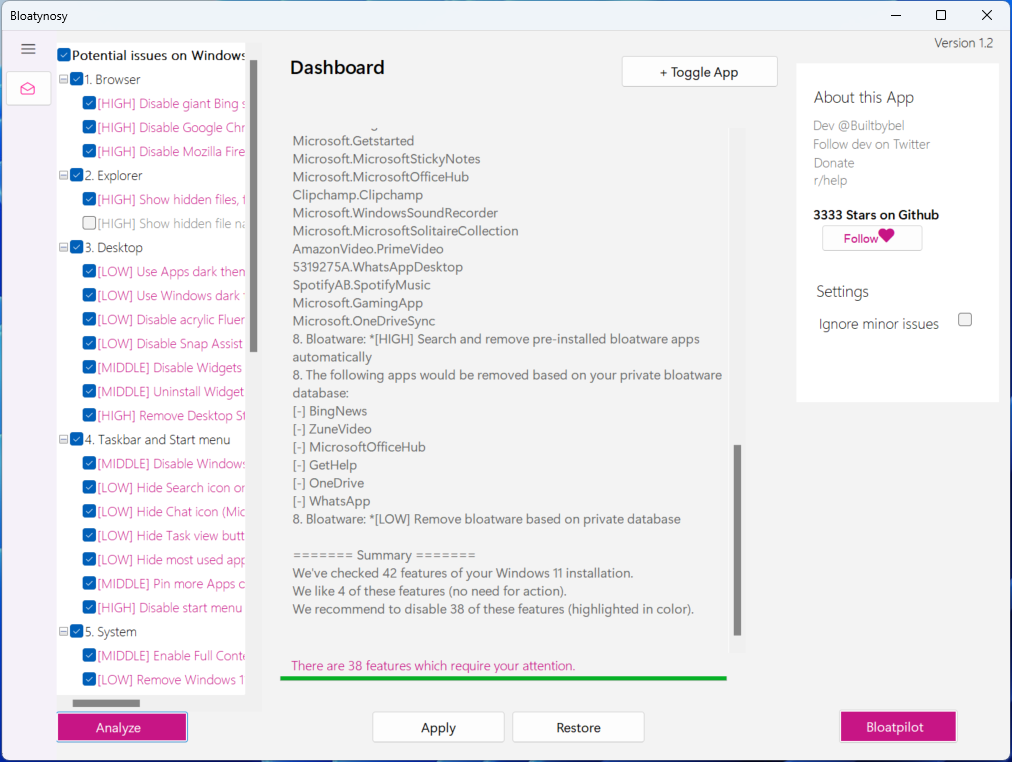This screenshot has width=1012, height=762.
Task: Click AmazonVideo.PrimeVideo log entry
Action: pos(368,249)
